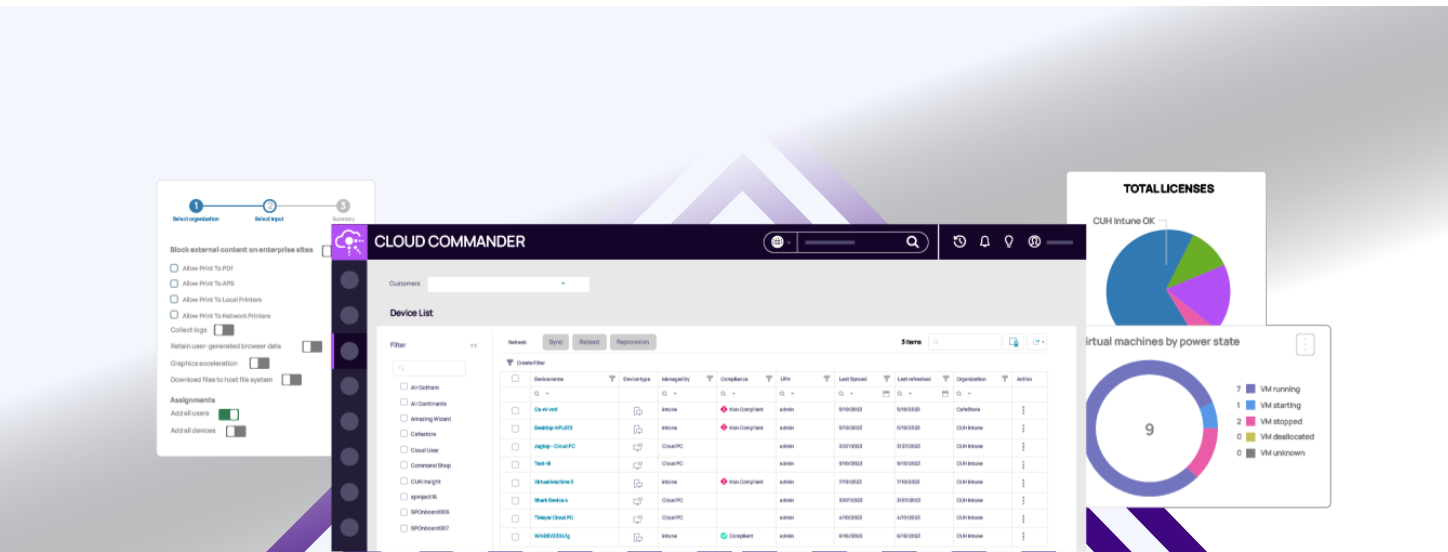Select the Test-18 row checkbox
Viewport: 1448px width, 552px height.
tap(516, 464)
